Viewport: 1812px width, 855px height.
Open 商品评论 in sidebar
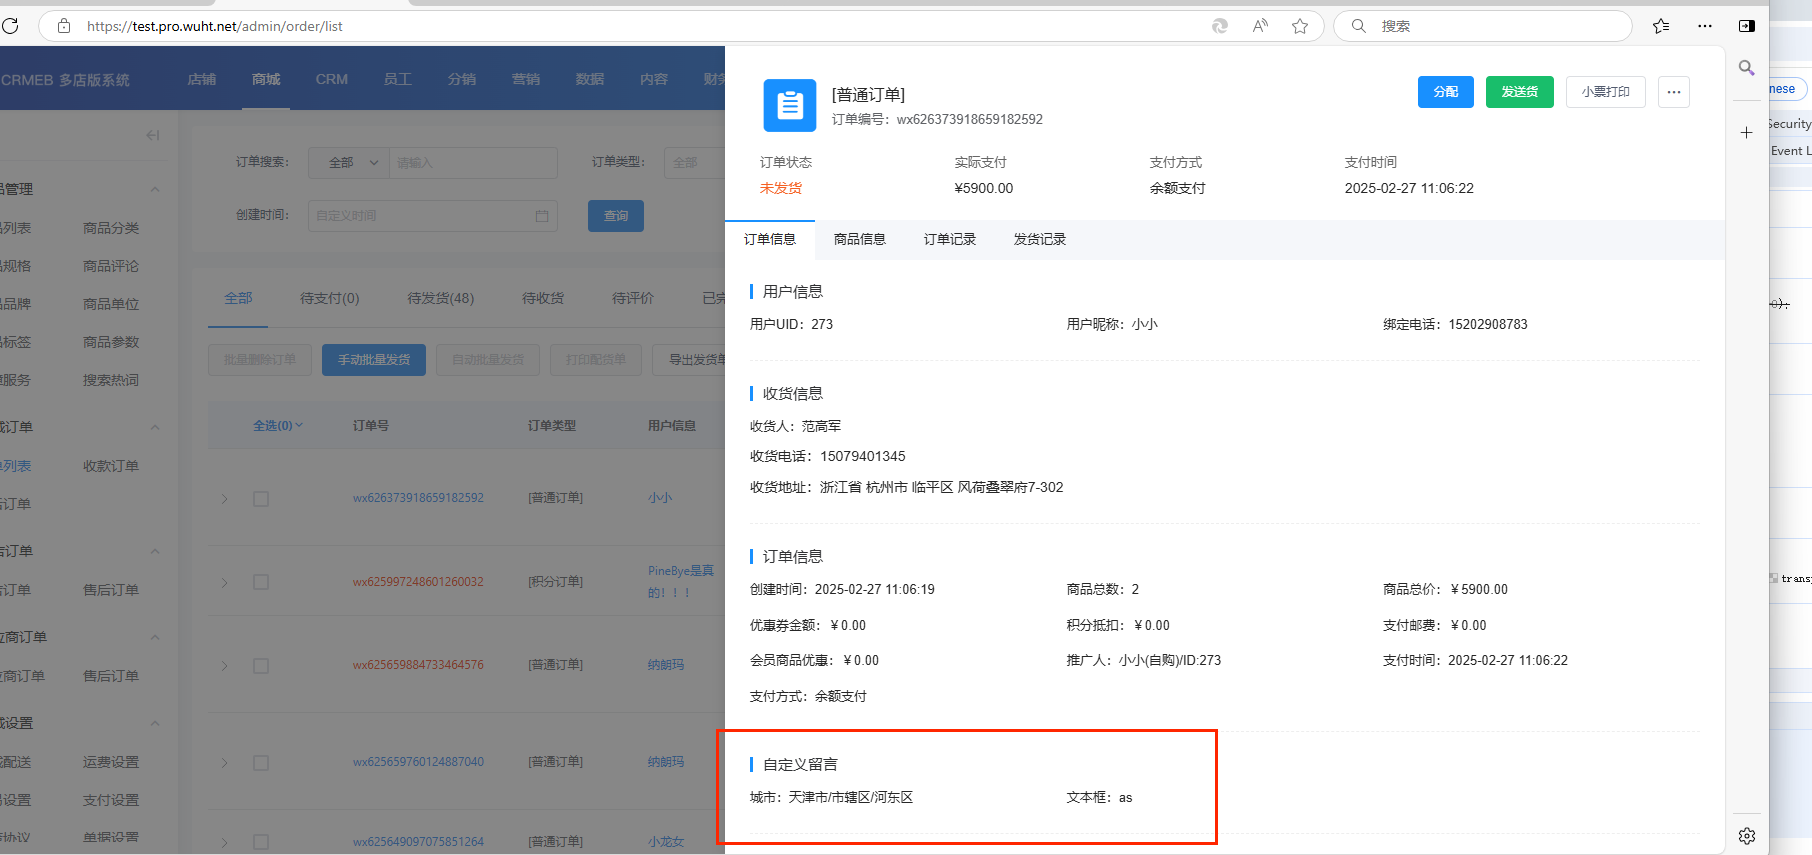[x=111, y=266]
